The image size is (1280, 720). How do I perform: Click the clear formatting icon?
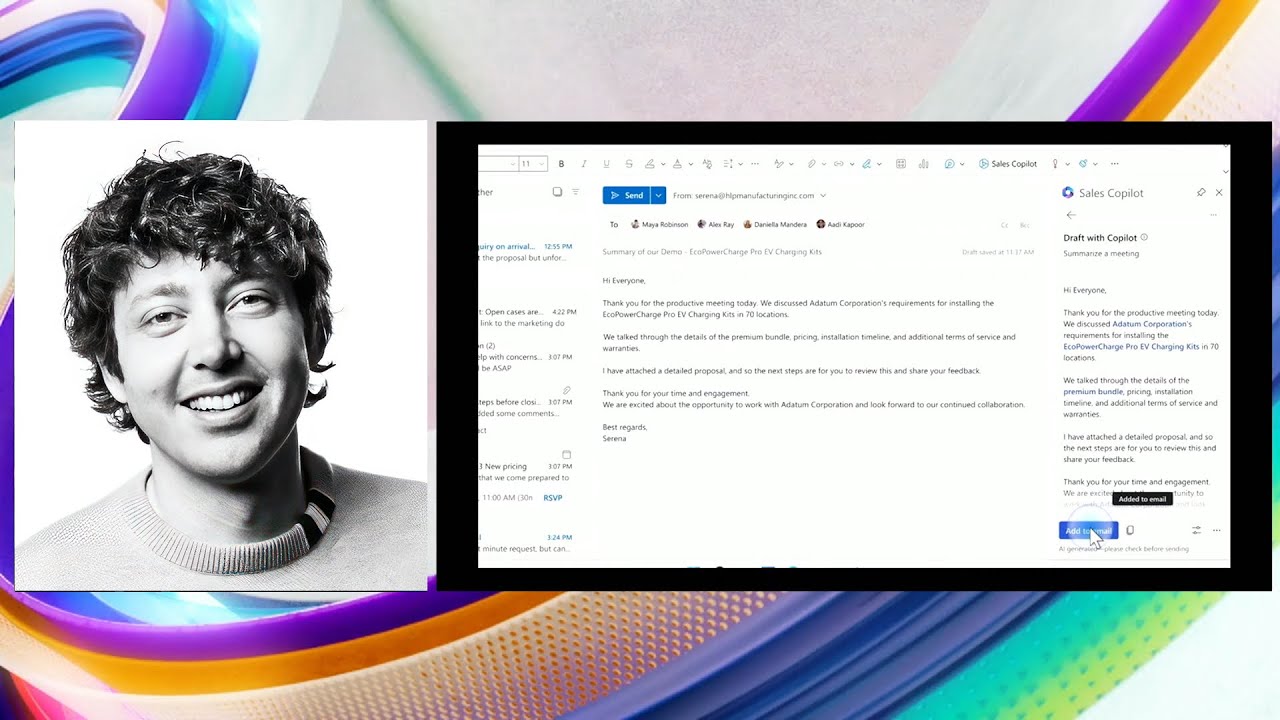(x=707, y=164)
